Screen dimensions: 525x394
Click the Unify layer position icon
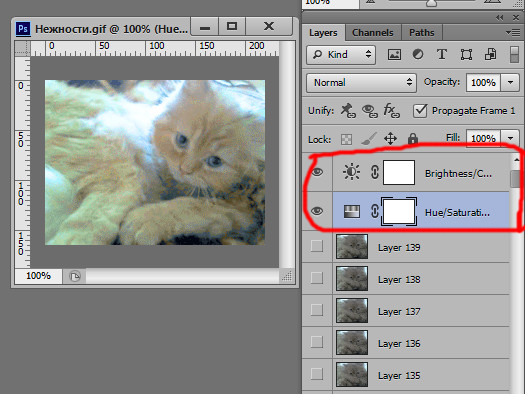click(348, 110)
